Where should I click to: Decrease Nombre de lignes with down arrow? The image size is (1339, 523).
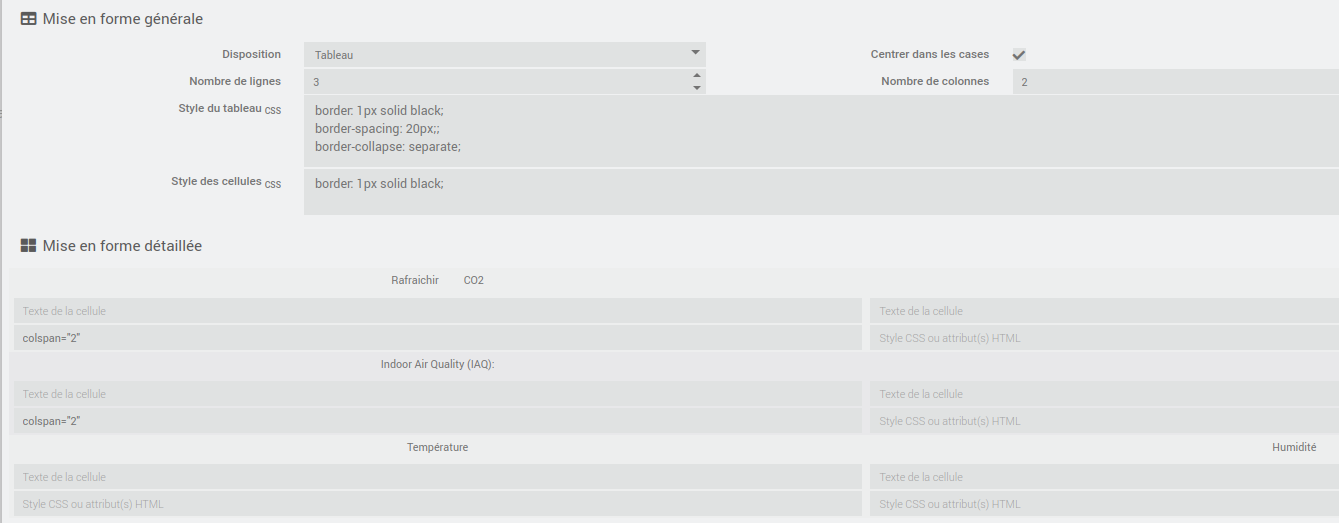click(697, 88)
